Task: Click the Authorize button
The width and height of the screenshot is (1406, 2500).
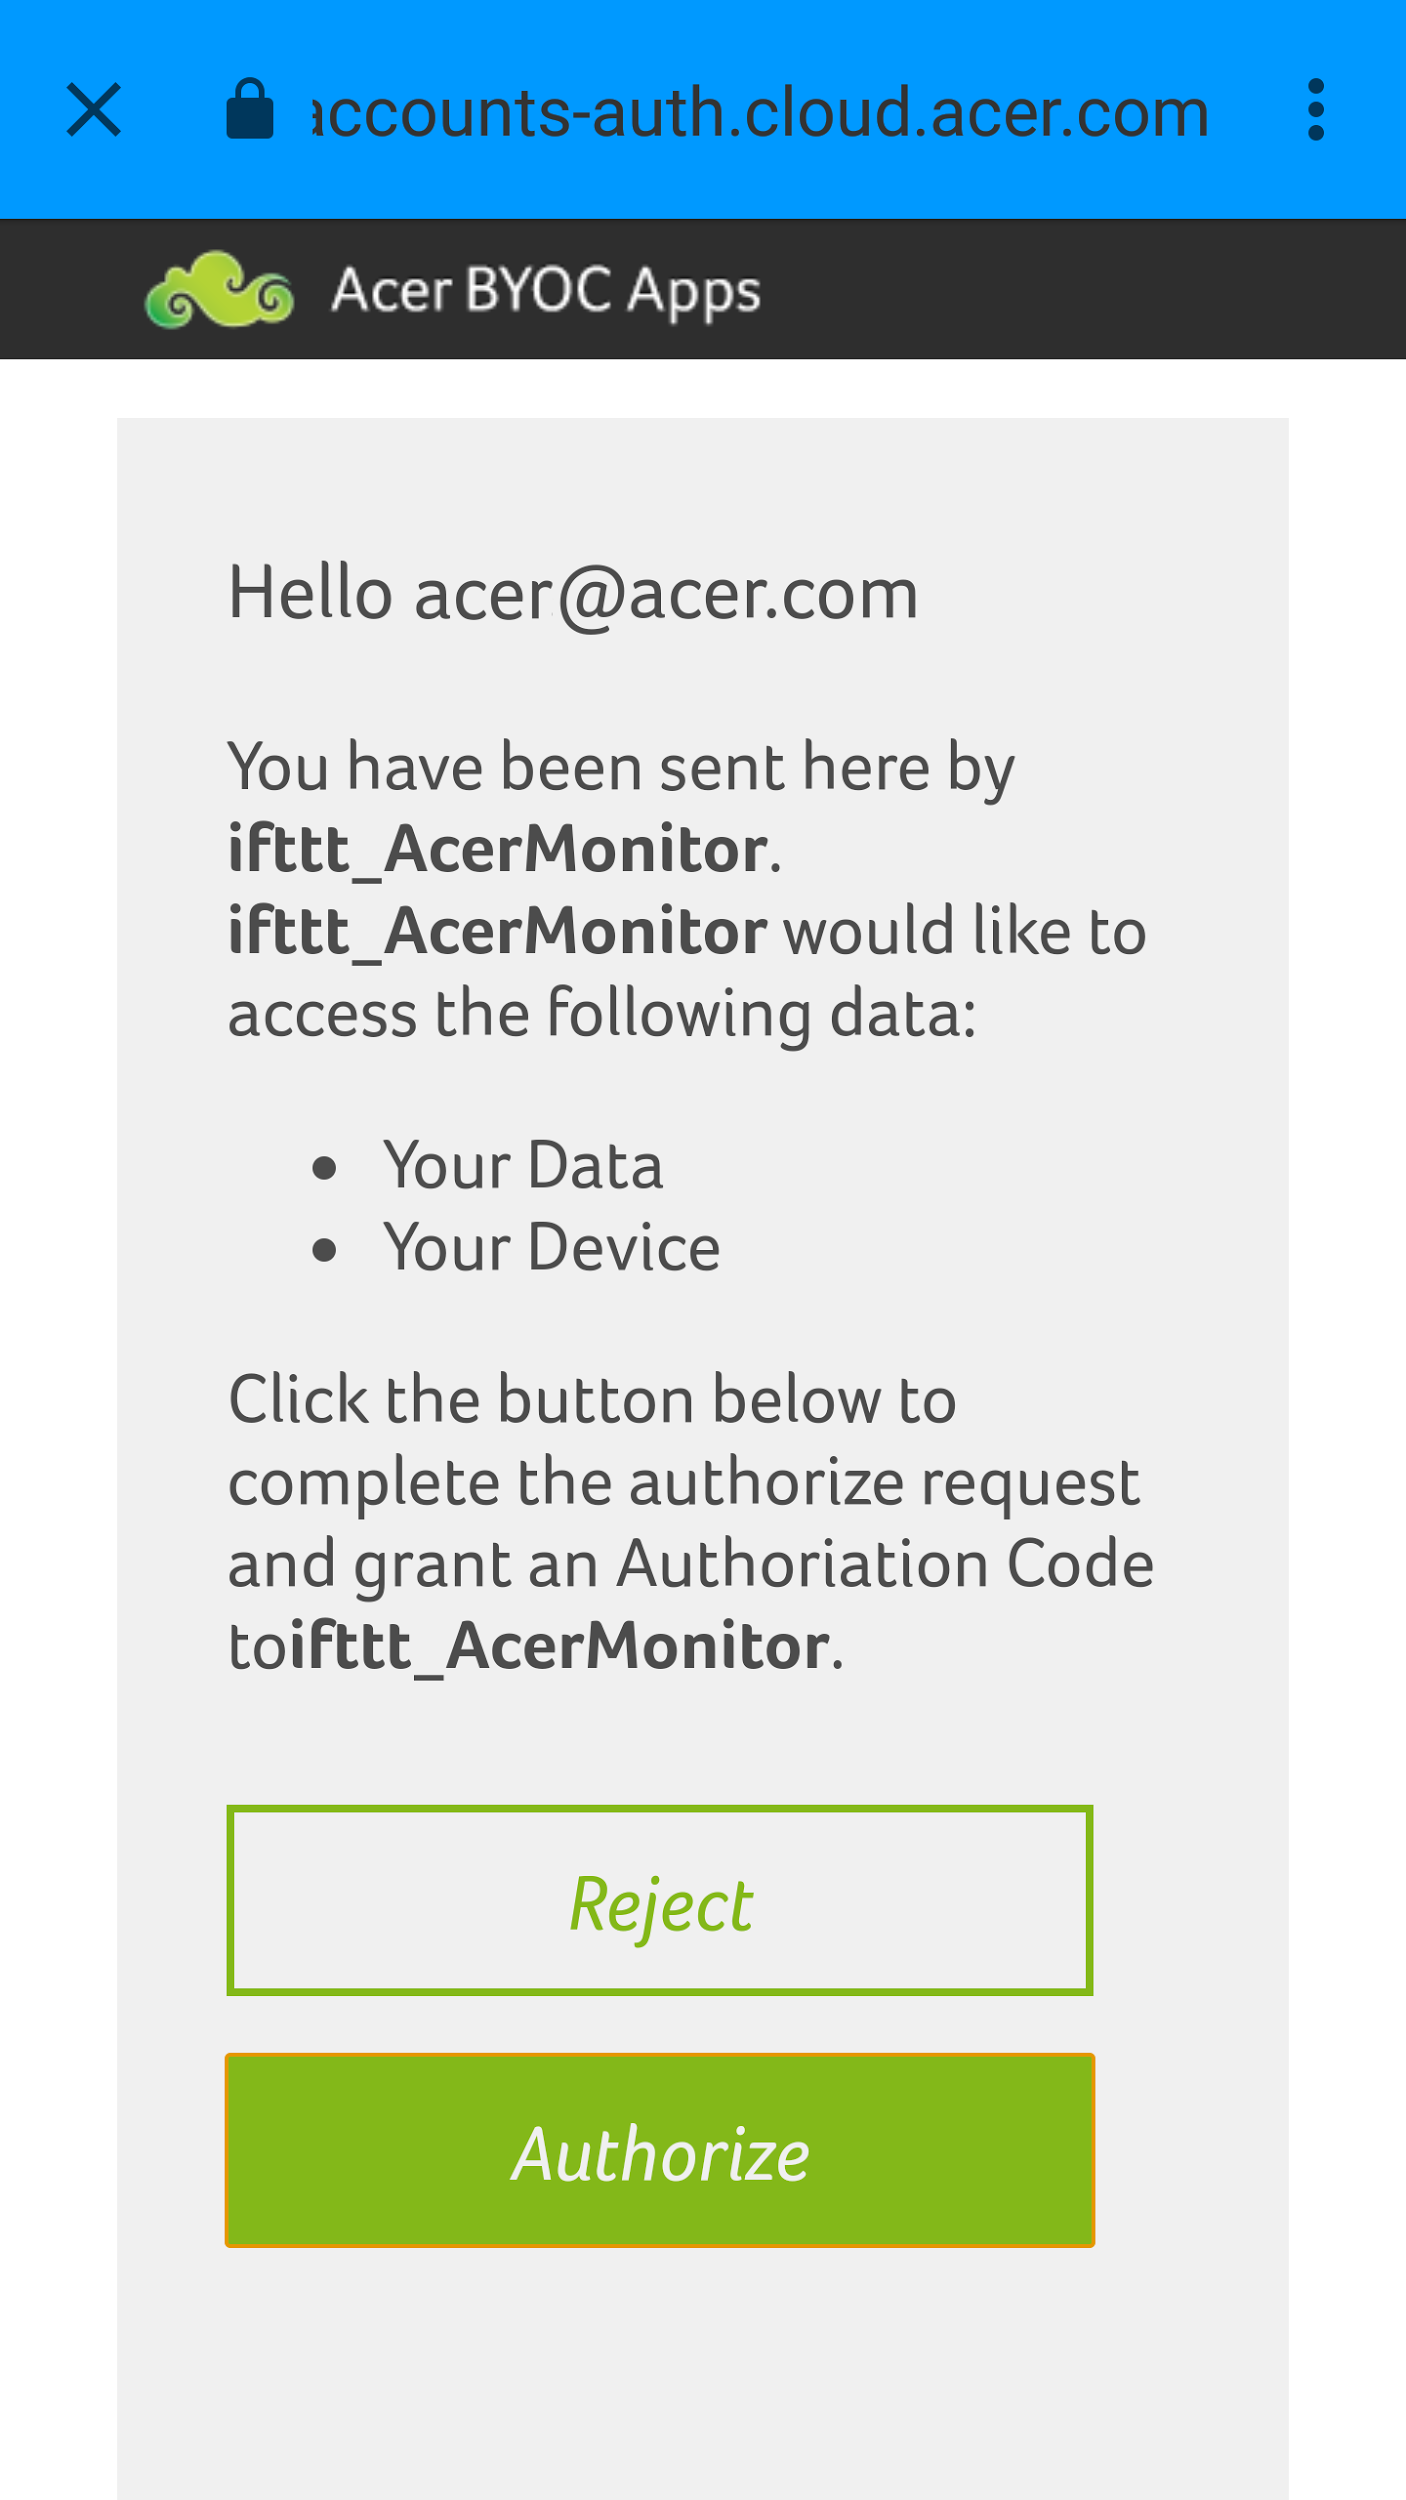Action: (x=660, y=2150)
